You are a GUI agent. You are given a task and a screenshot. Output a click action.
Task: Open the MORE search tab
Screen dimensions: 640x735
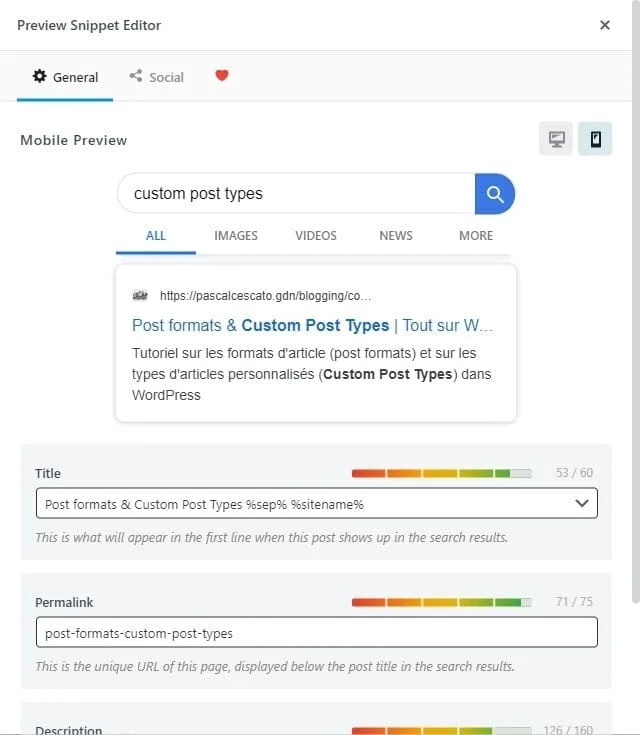pyautogui.click(x=476, y=236)
